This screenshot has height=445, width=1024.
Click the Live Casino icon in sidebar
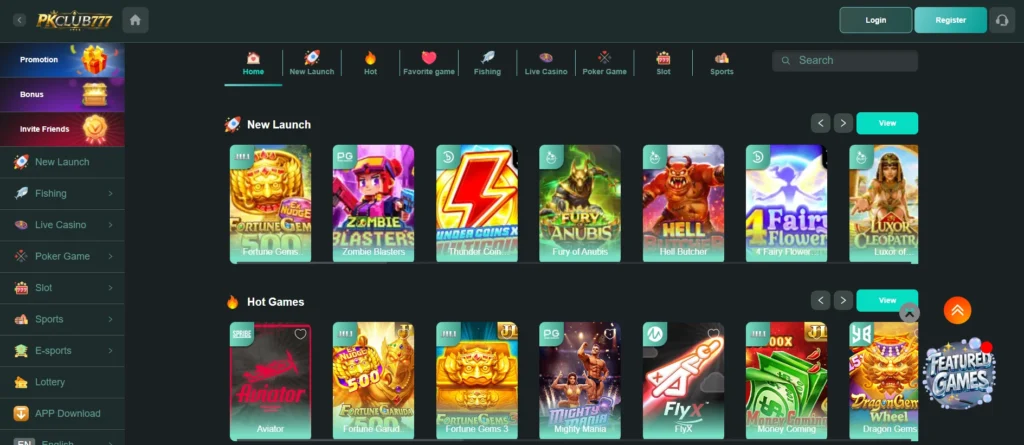tap(21, 225)
